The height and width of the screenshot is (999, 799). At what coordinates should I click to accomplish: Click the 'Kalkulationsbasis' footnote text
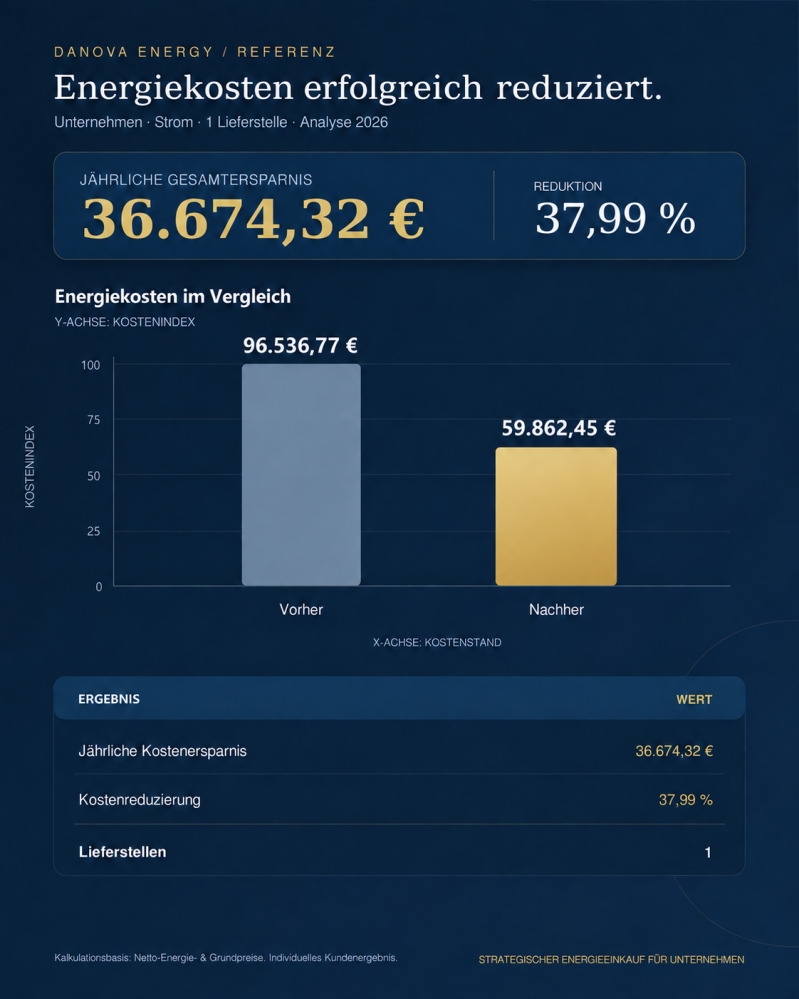226,958
